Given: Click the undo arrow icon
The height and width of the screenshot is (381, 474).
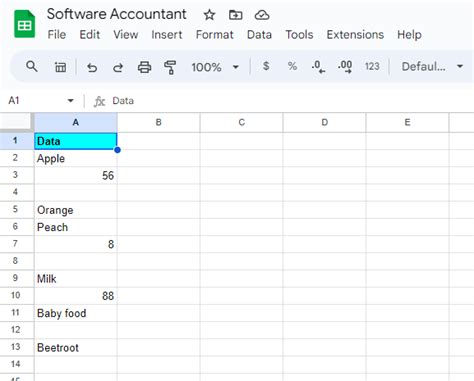Looking at the screenshot, I should tap(92, 67).
